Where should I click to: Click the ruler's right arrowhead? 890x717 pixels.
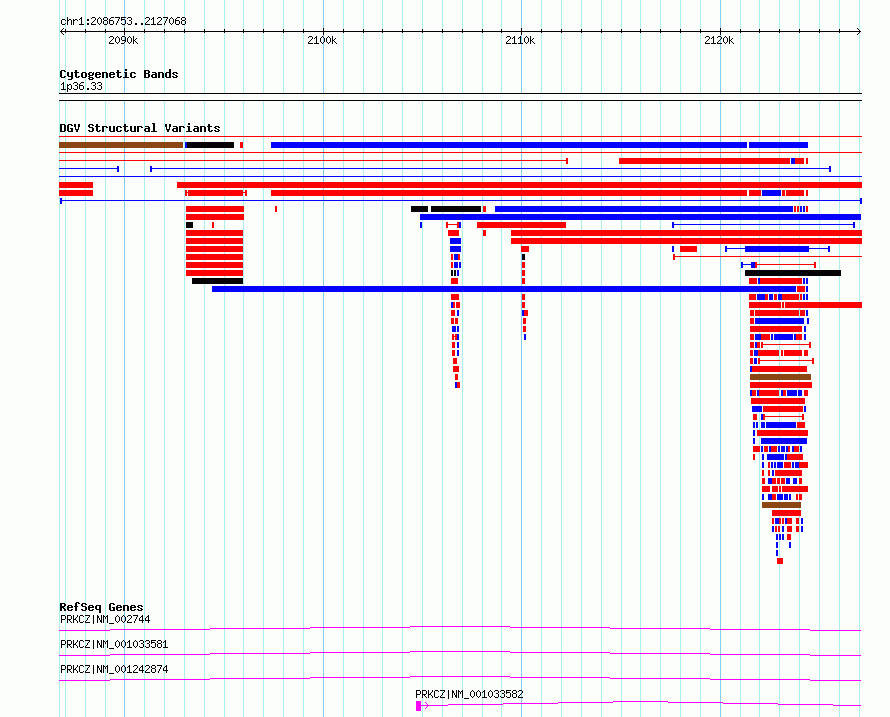(859, 32)
